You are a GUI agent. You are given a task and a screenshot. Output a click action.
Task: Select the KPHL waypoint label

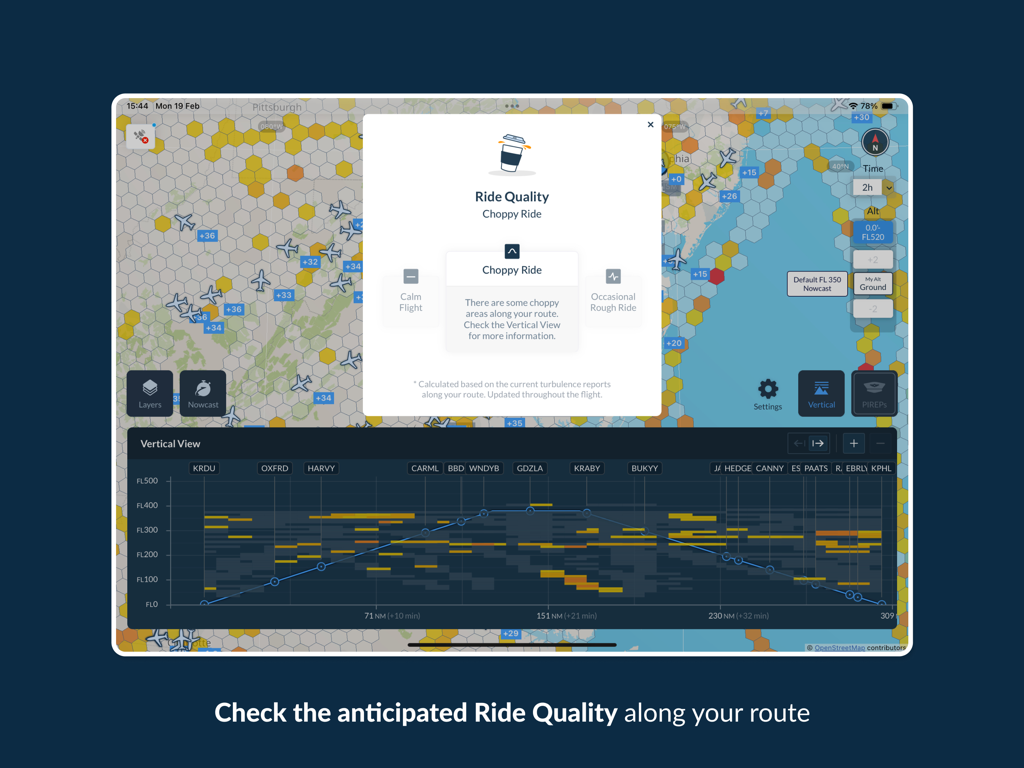[x=881, y=468]
